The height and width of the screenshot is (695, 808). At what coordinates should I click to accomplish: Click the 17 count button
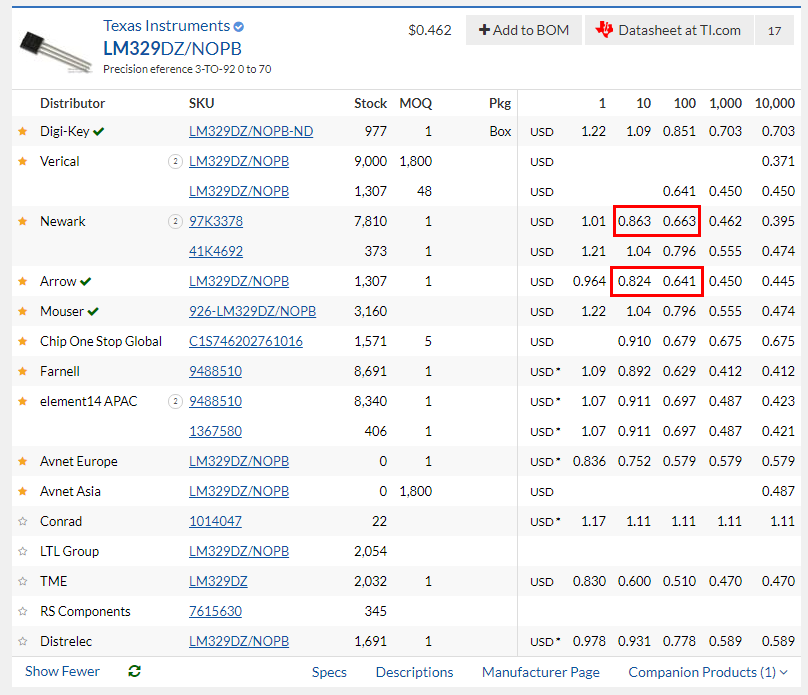[x=775, y=30]
